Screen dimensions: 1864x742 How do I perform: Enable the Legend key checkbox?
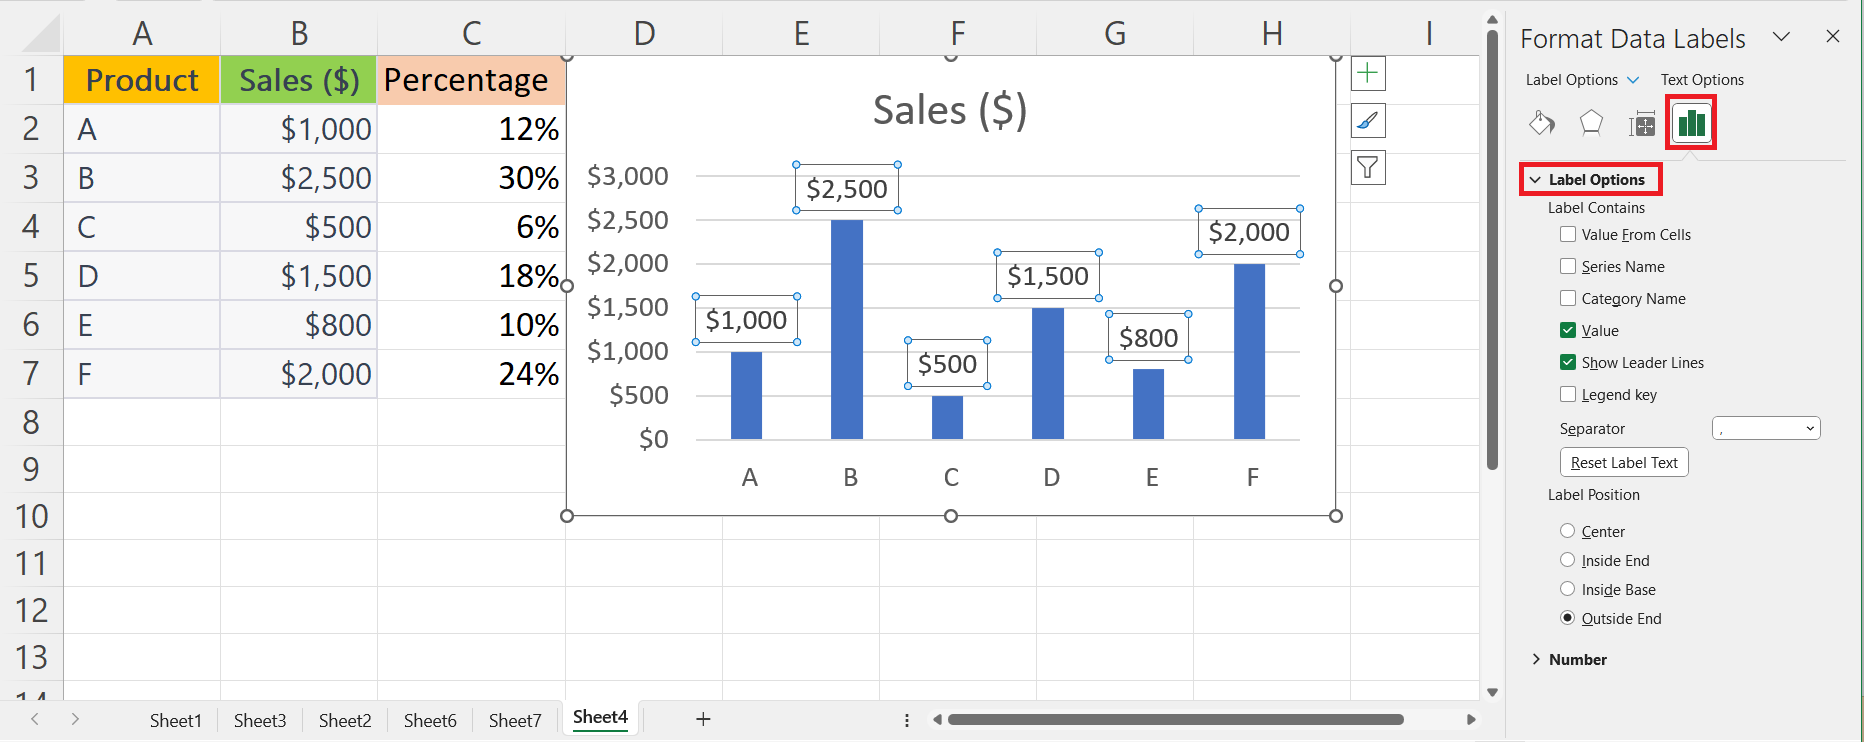click(x=1568, y=394)
